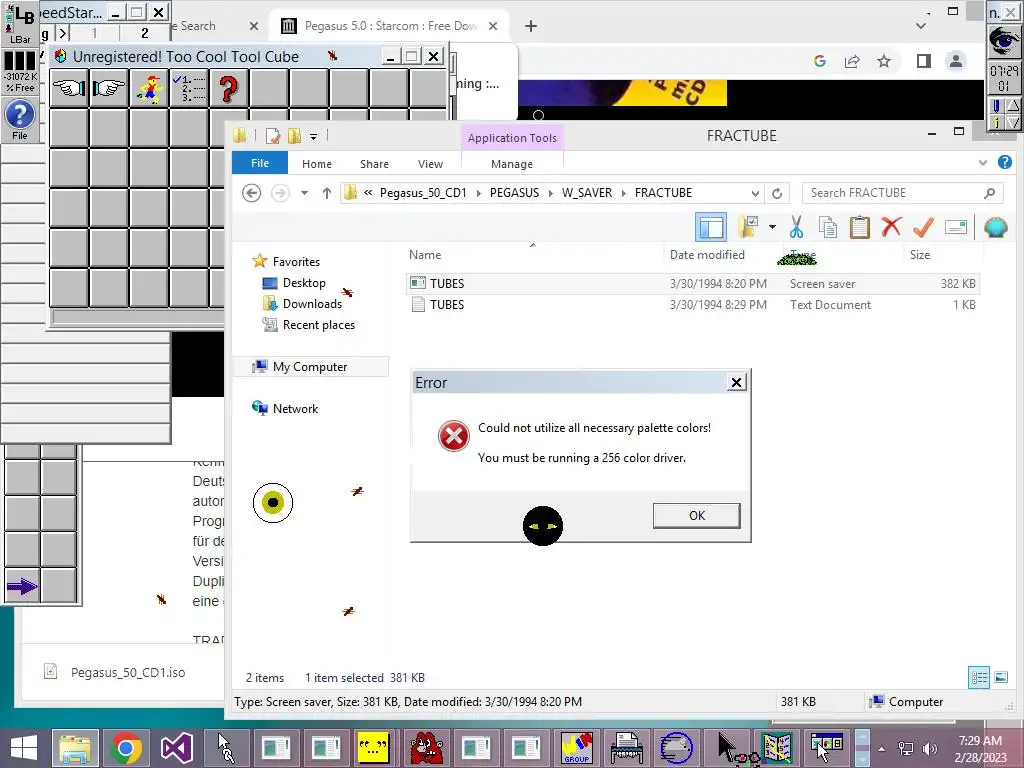Image resolution: width=1024 pixels, height=768 pixels.
Task: Click the orange checkmark Properties icon
Action: 923,227
